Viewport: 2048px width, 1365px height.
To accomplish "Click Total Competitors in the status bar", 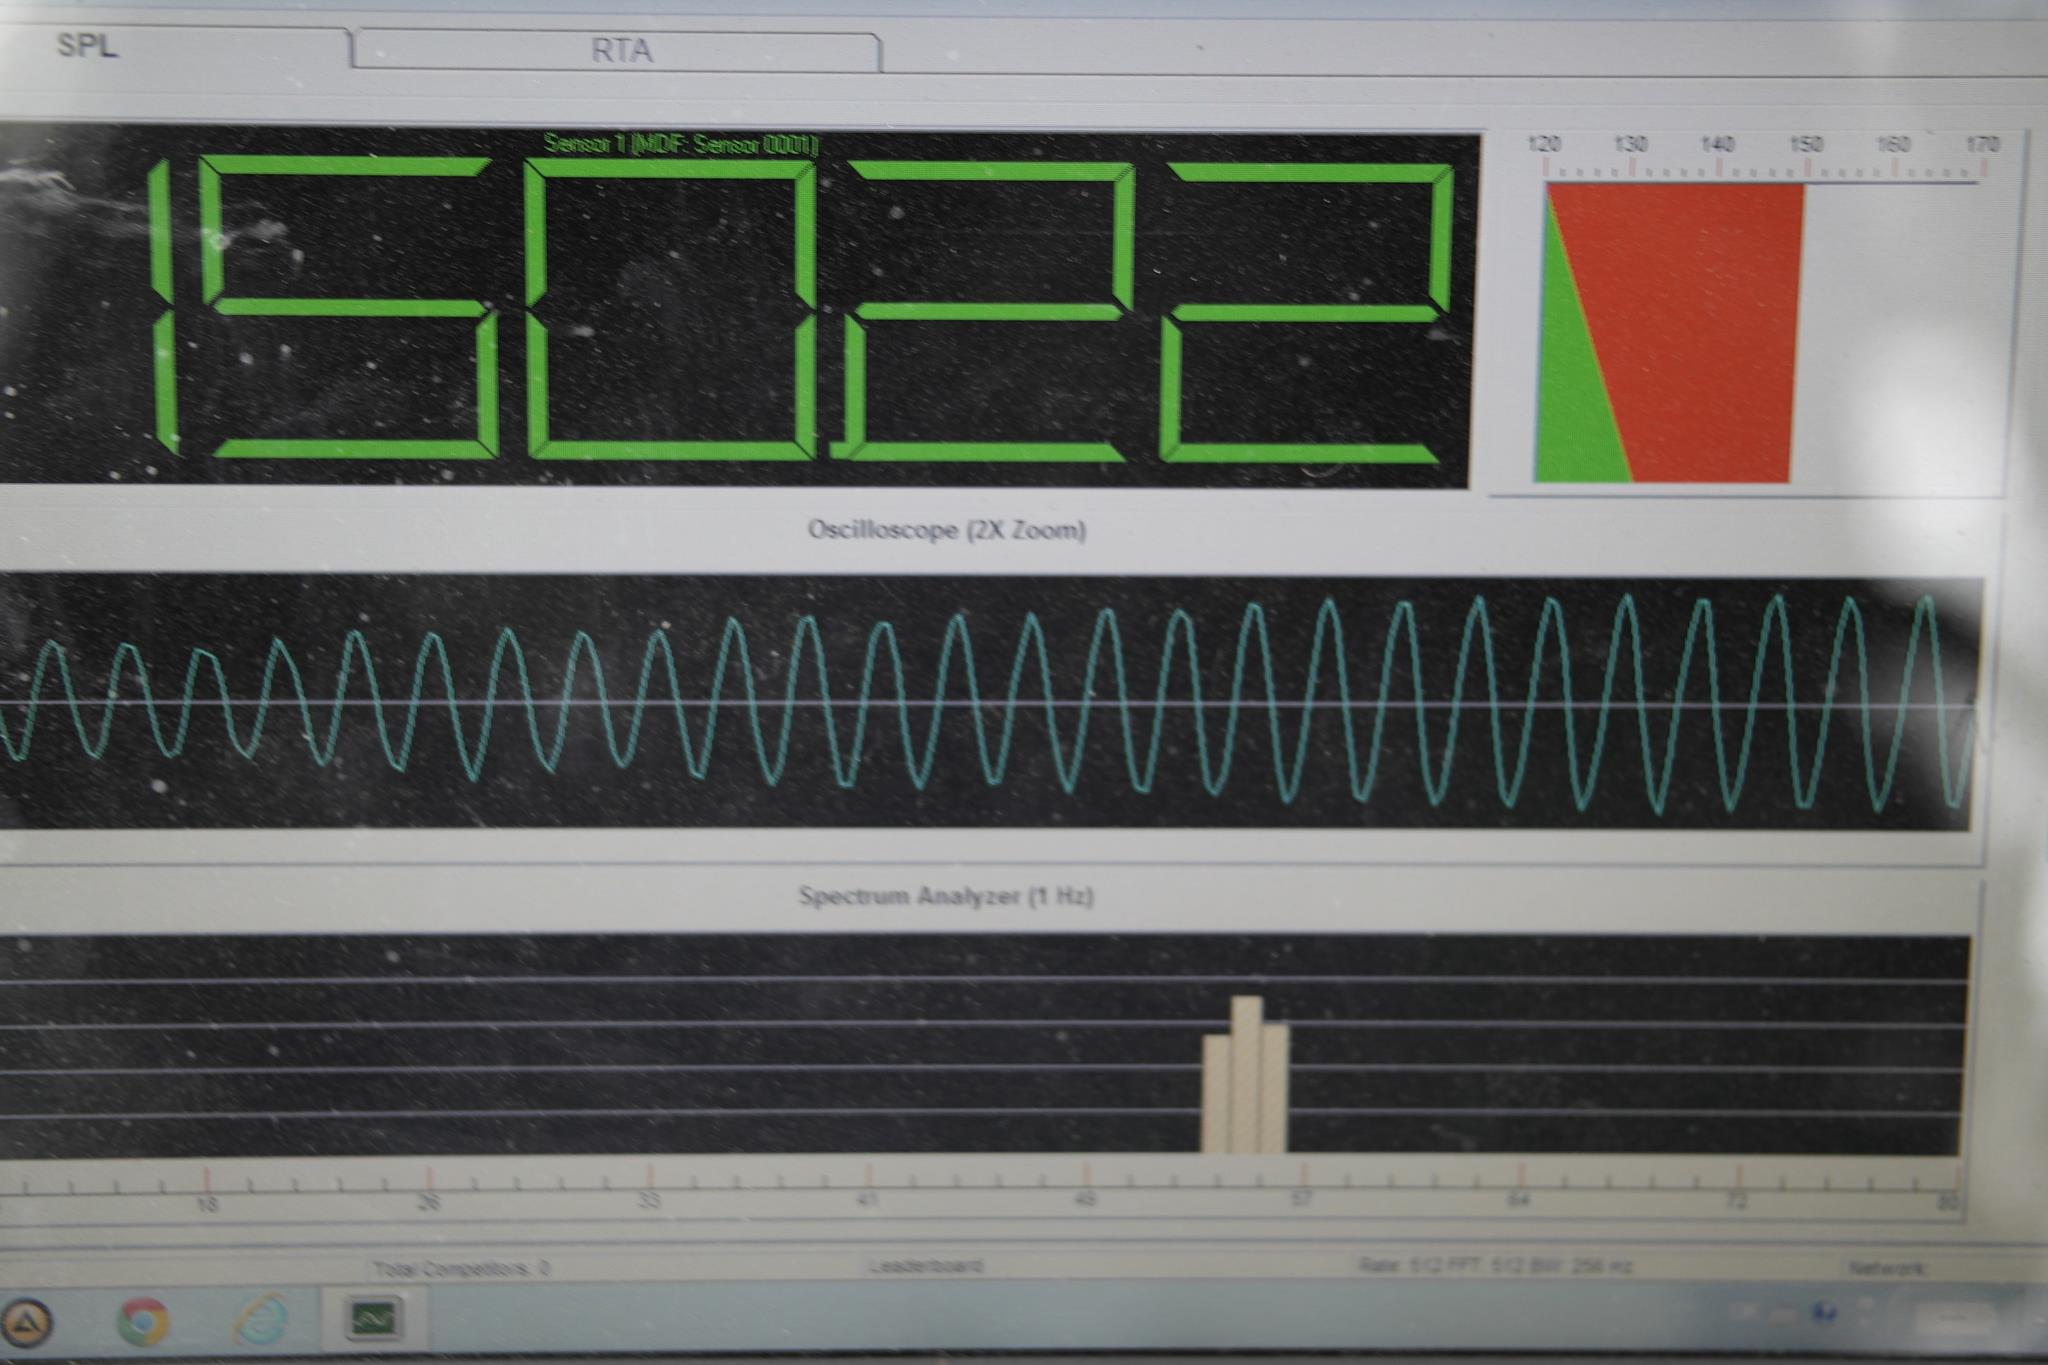I will [462, 1268].
